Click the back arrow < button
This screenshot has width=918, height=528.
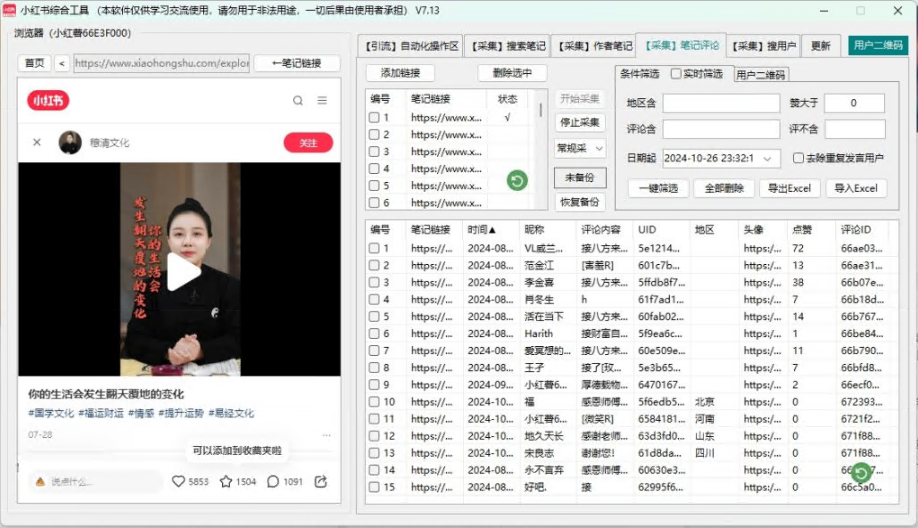click(62, 63)
